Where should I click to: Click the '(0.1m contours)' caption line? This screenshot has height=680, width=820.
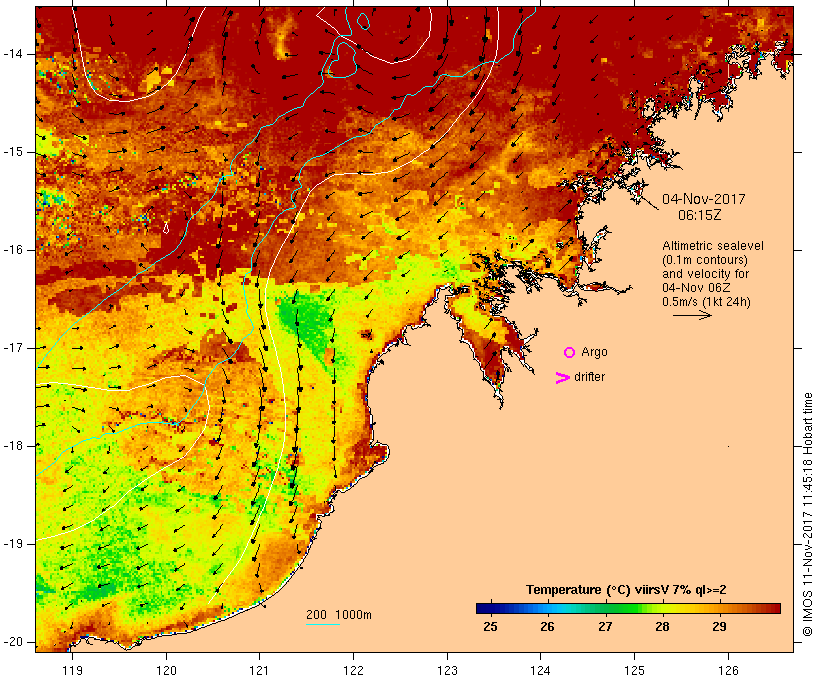(x=705, y=260)
